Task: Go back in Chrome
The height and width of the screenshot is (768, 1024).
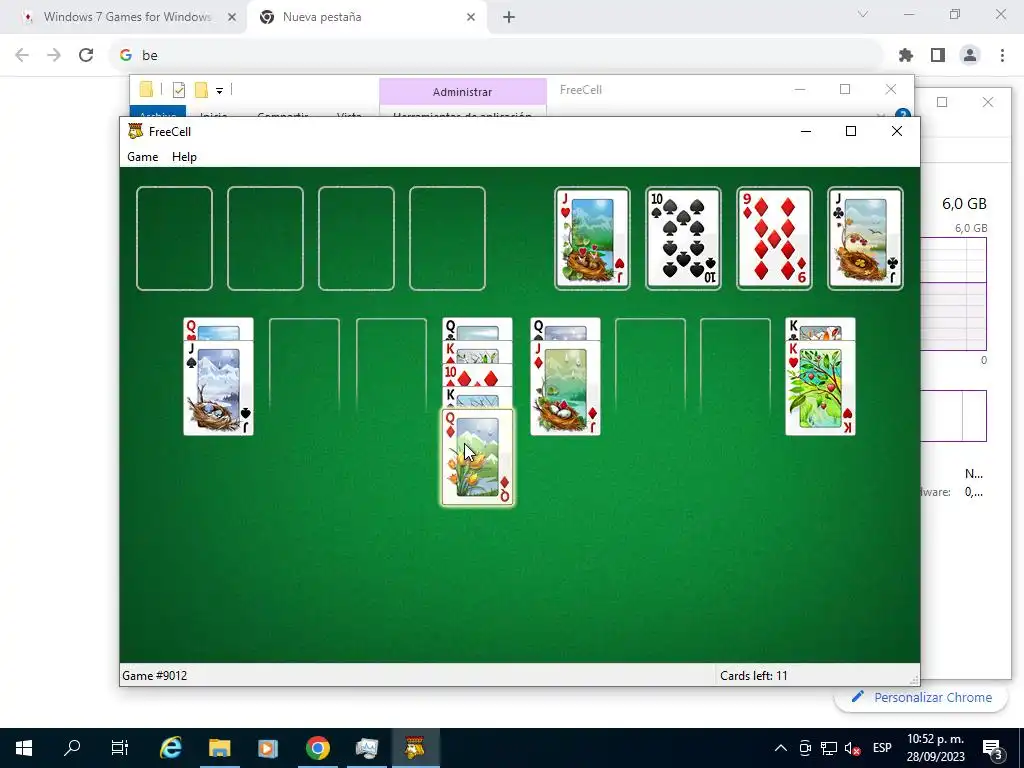Action: click(22, 55)
